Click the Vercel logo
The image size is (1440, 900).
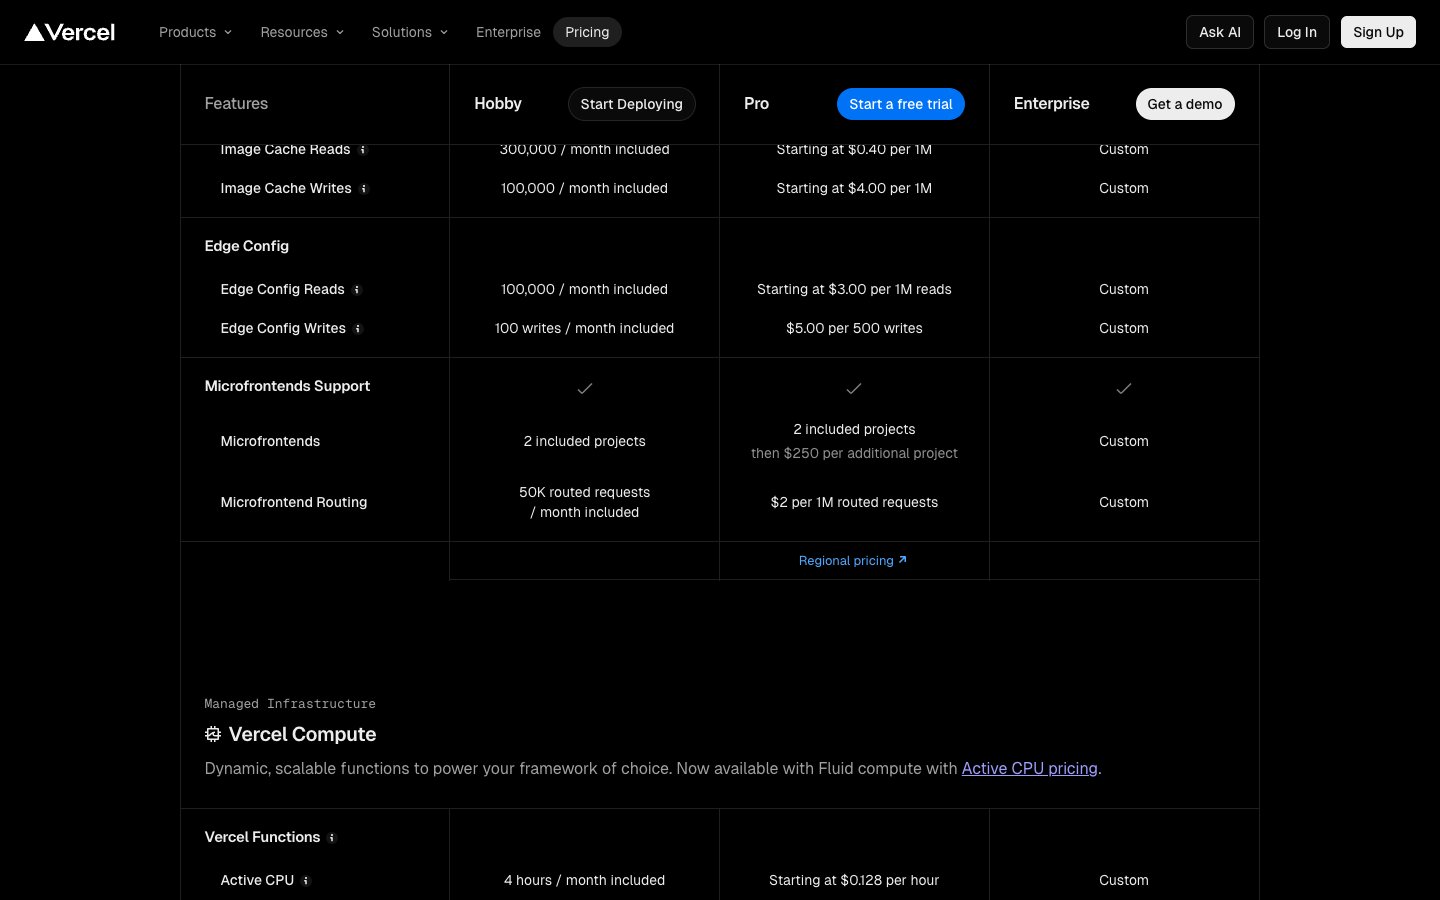(x=70, y=32)
